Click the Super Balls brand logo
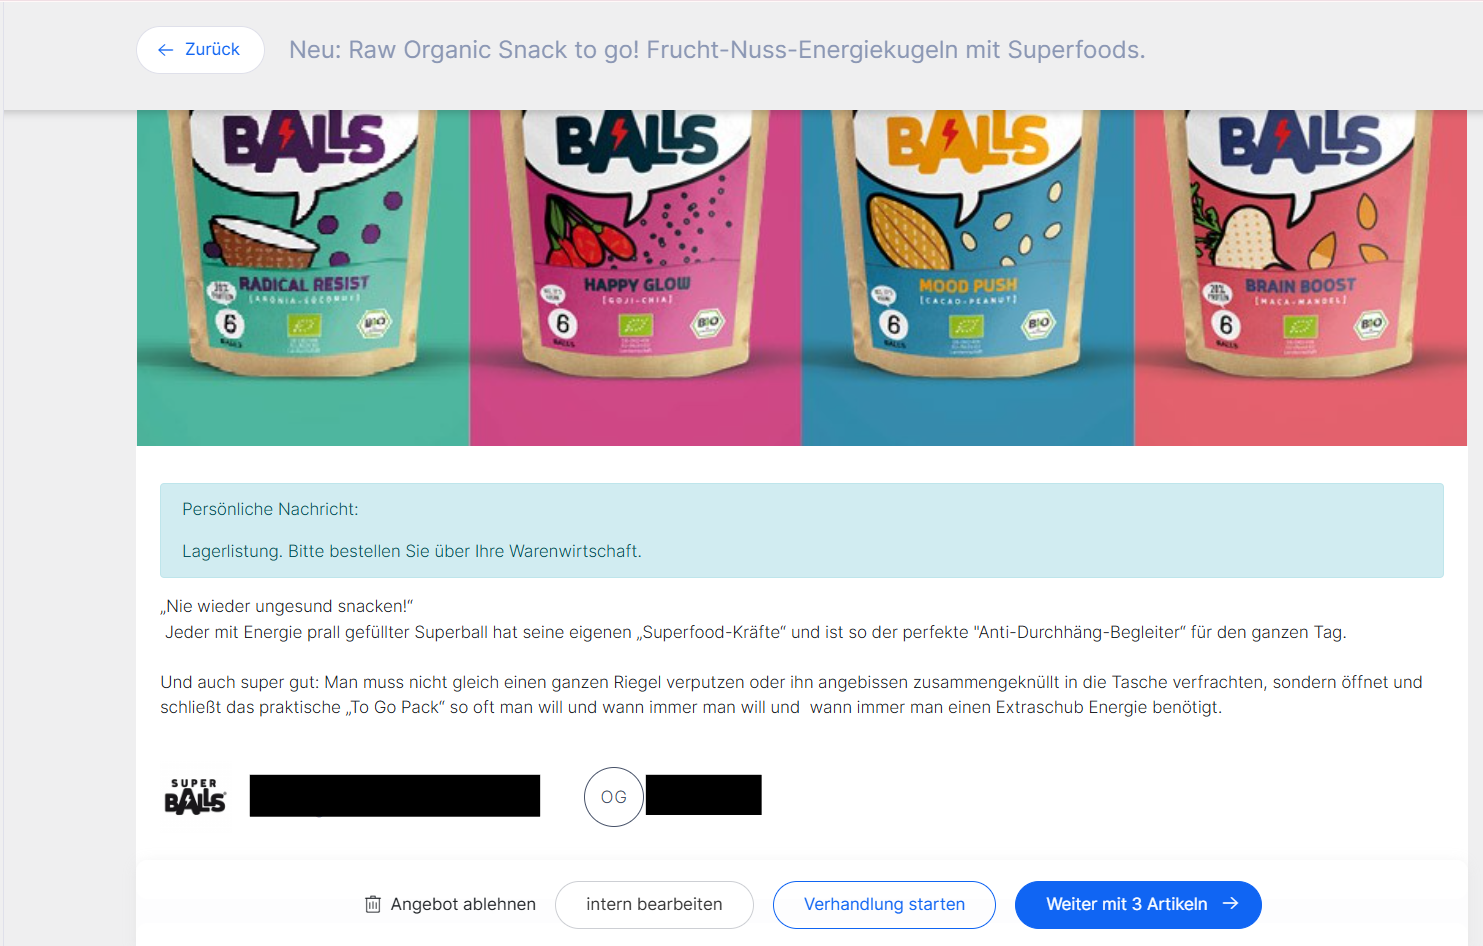The height and width of the screenshot is (946, 1483). pos(195,797)
